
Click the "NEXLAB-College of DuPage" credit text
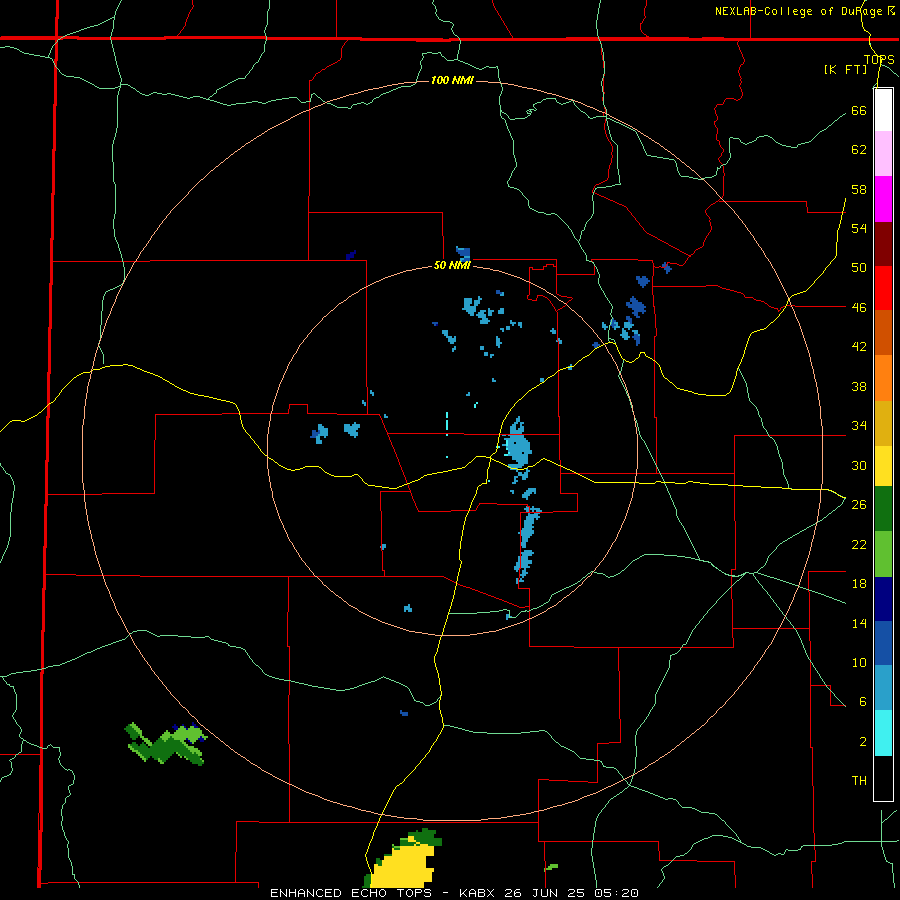pos(800,11)
